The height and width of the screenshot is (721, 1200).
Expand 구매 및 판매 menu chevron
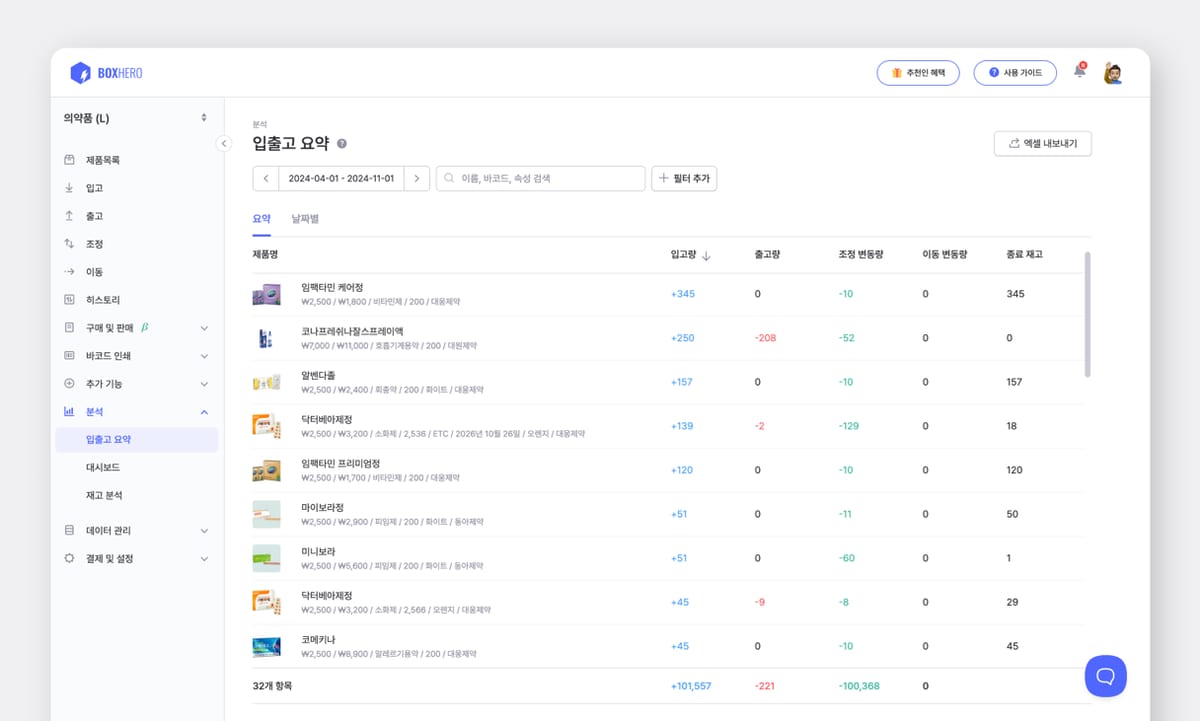point(204,328)
